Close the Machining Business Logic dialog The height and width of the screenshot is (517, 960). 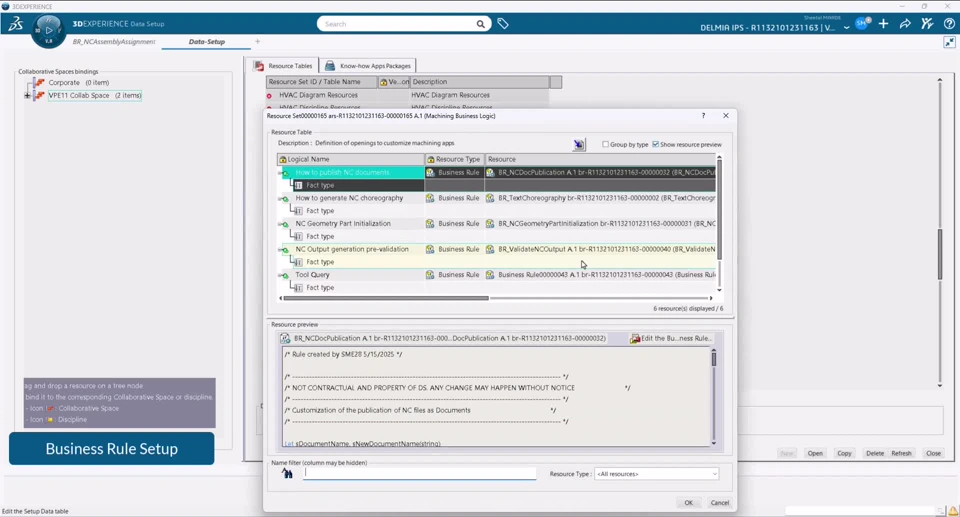(726, 115)
